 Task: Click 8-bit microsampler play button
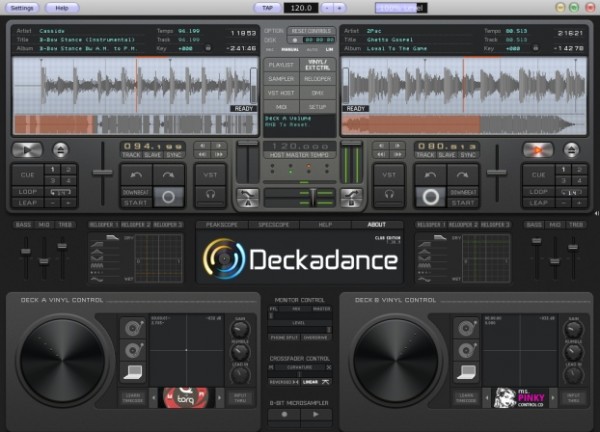coord(316,413)
